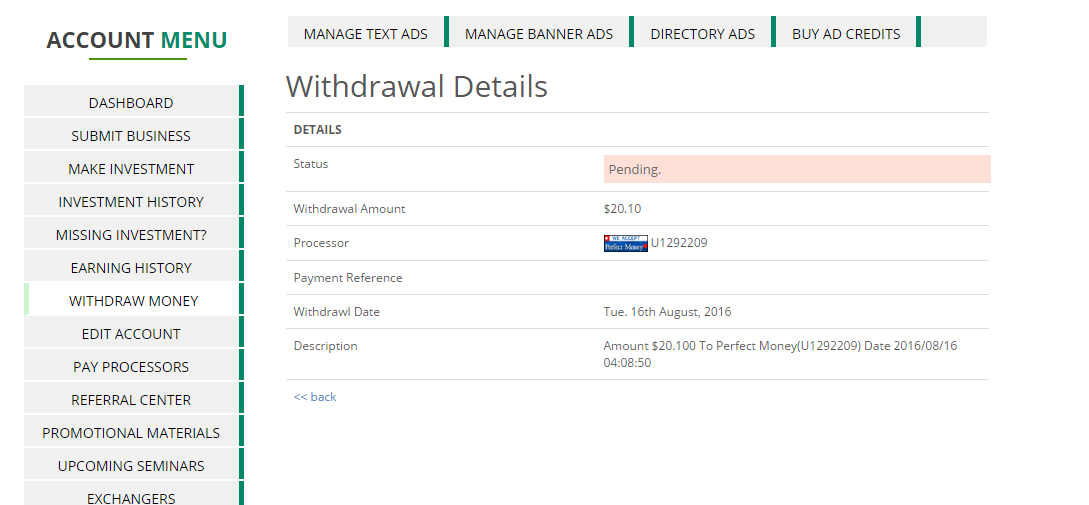View Promotional Materials page
The image size is (1089, 505).
(x=131, y=433)
